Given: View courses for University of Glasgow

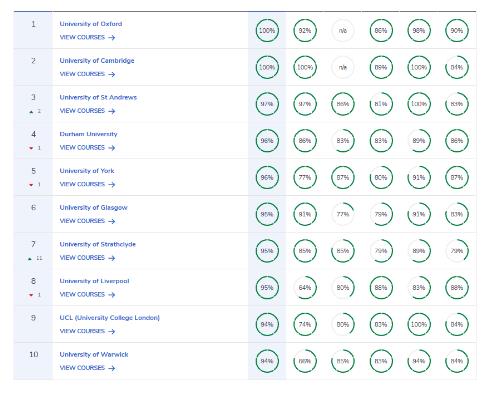Looking at the screenshot, I should click(x=87, y=221).
